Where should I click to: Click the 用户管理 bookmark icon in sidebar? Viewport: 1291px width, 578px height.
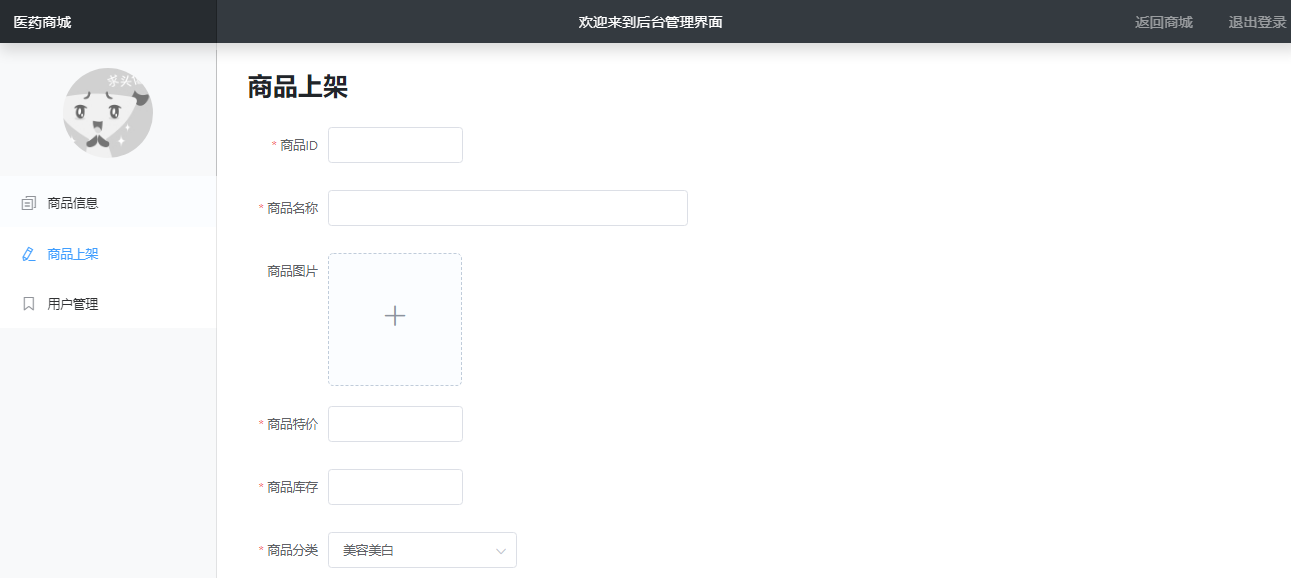29,304
